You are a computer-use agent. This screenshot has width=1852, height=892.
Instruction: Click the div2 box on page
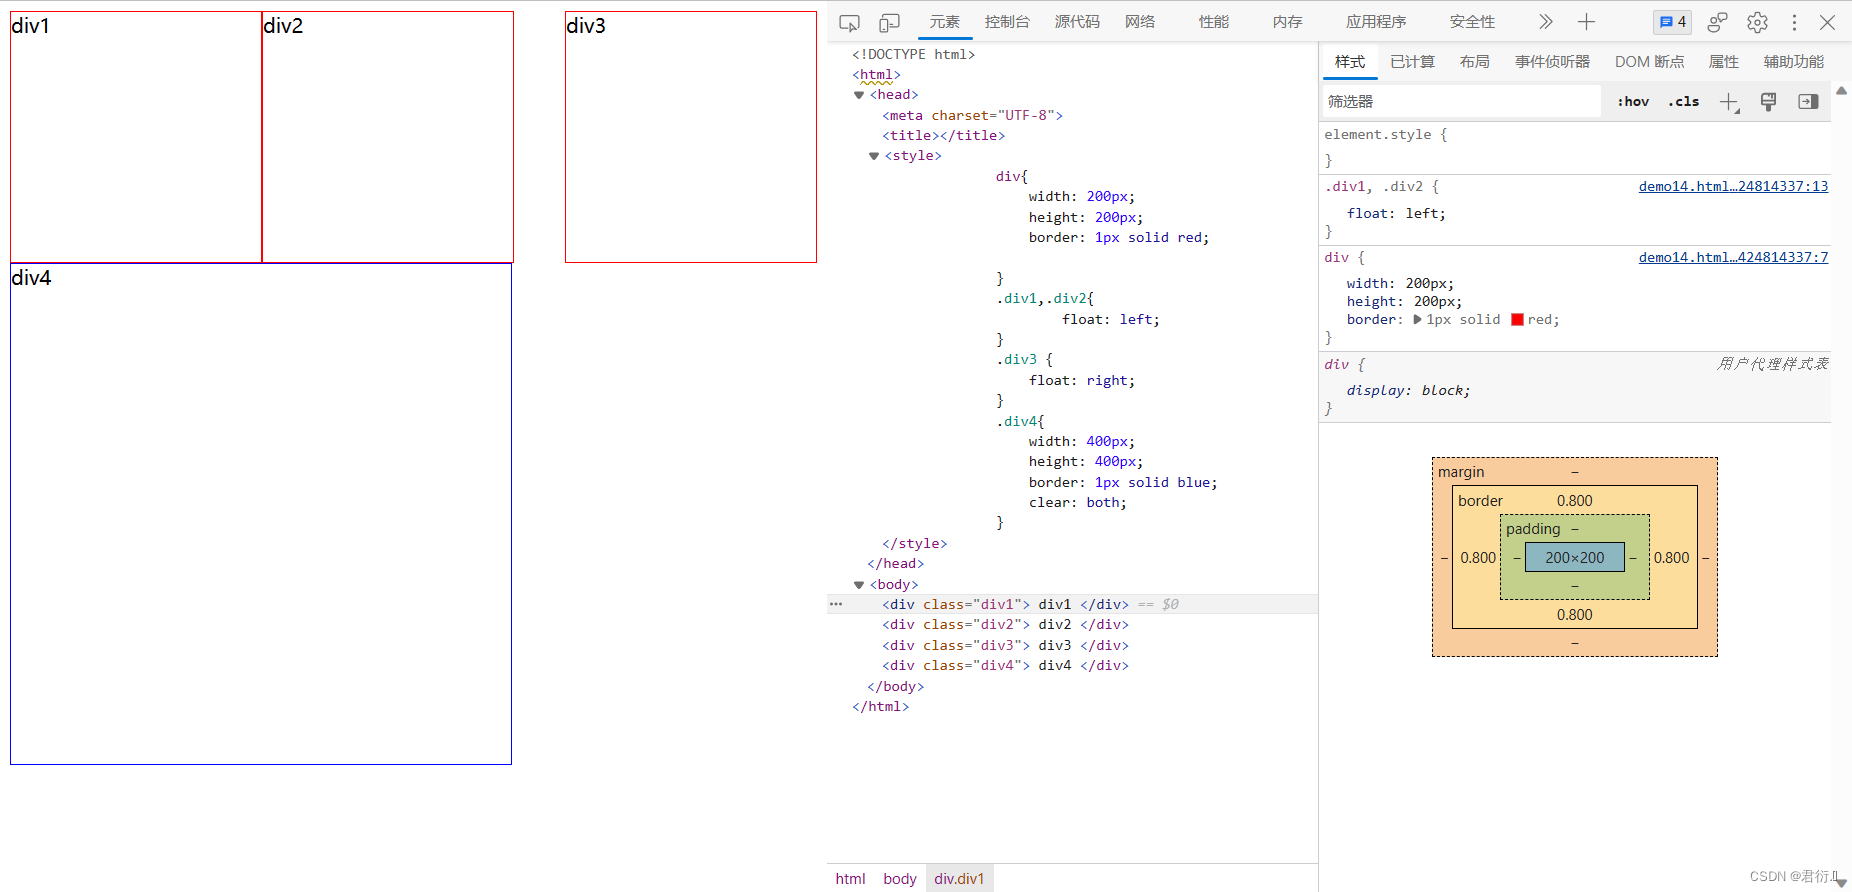[388, 137]
